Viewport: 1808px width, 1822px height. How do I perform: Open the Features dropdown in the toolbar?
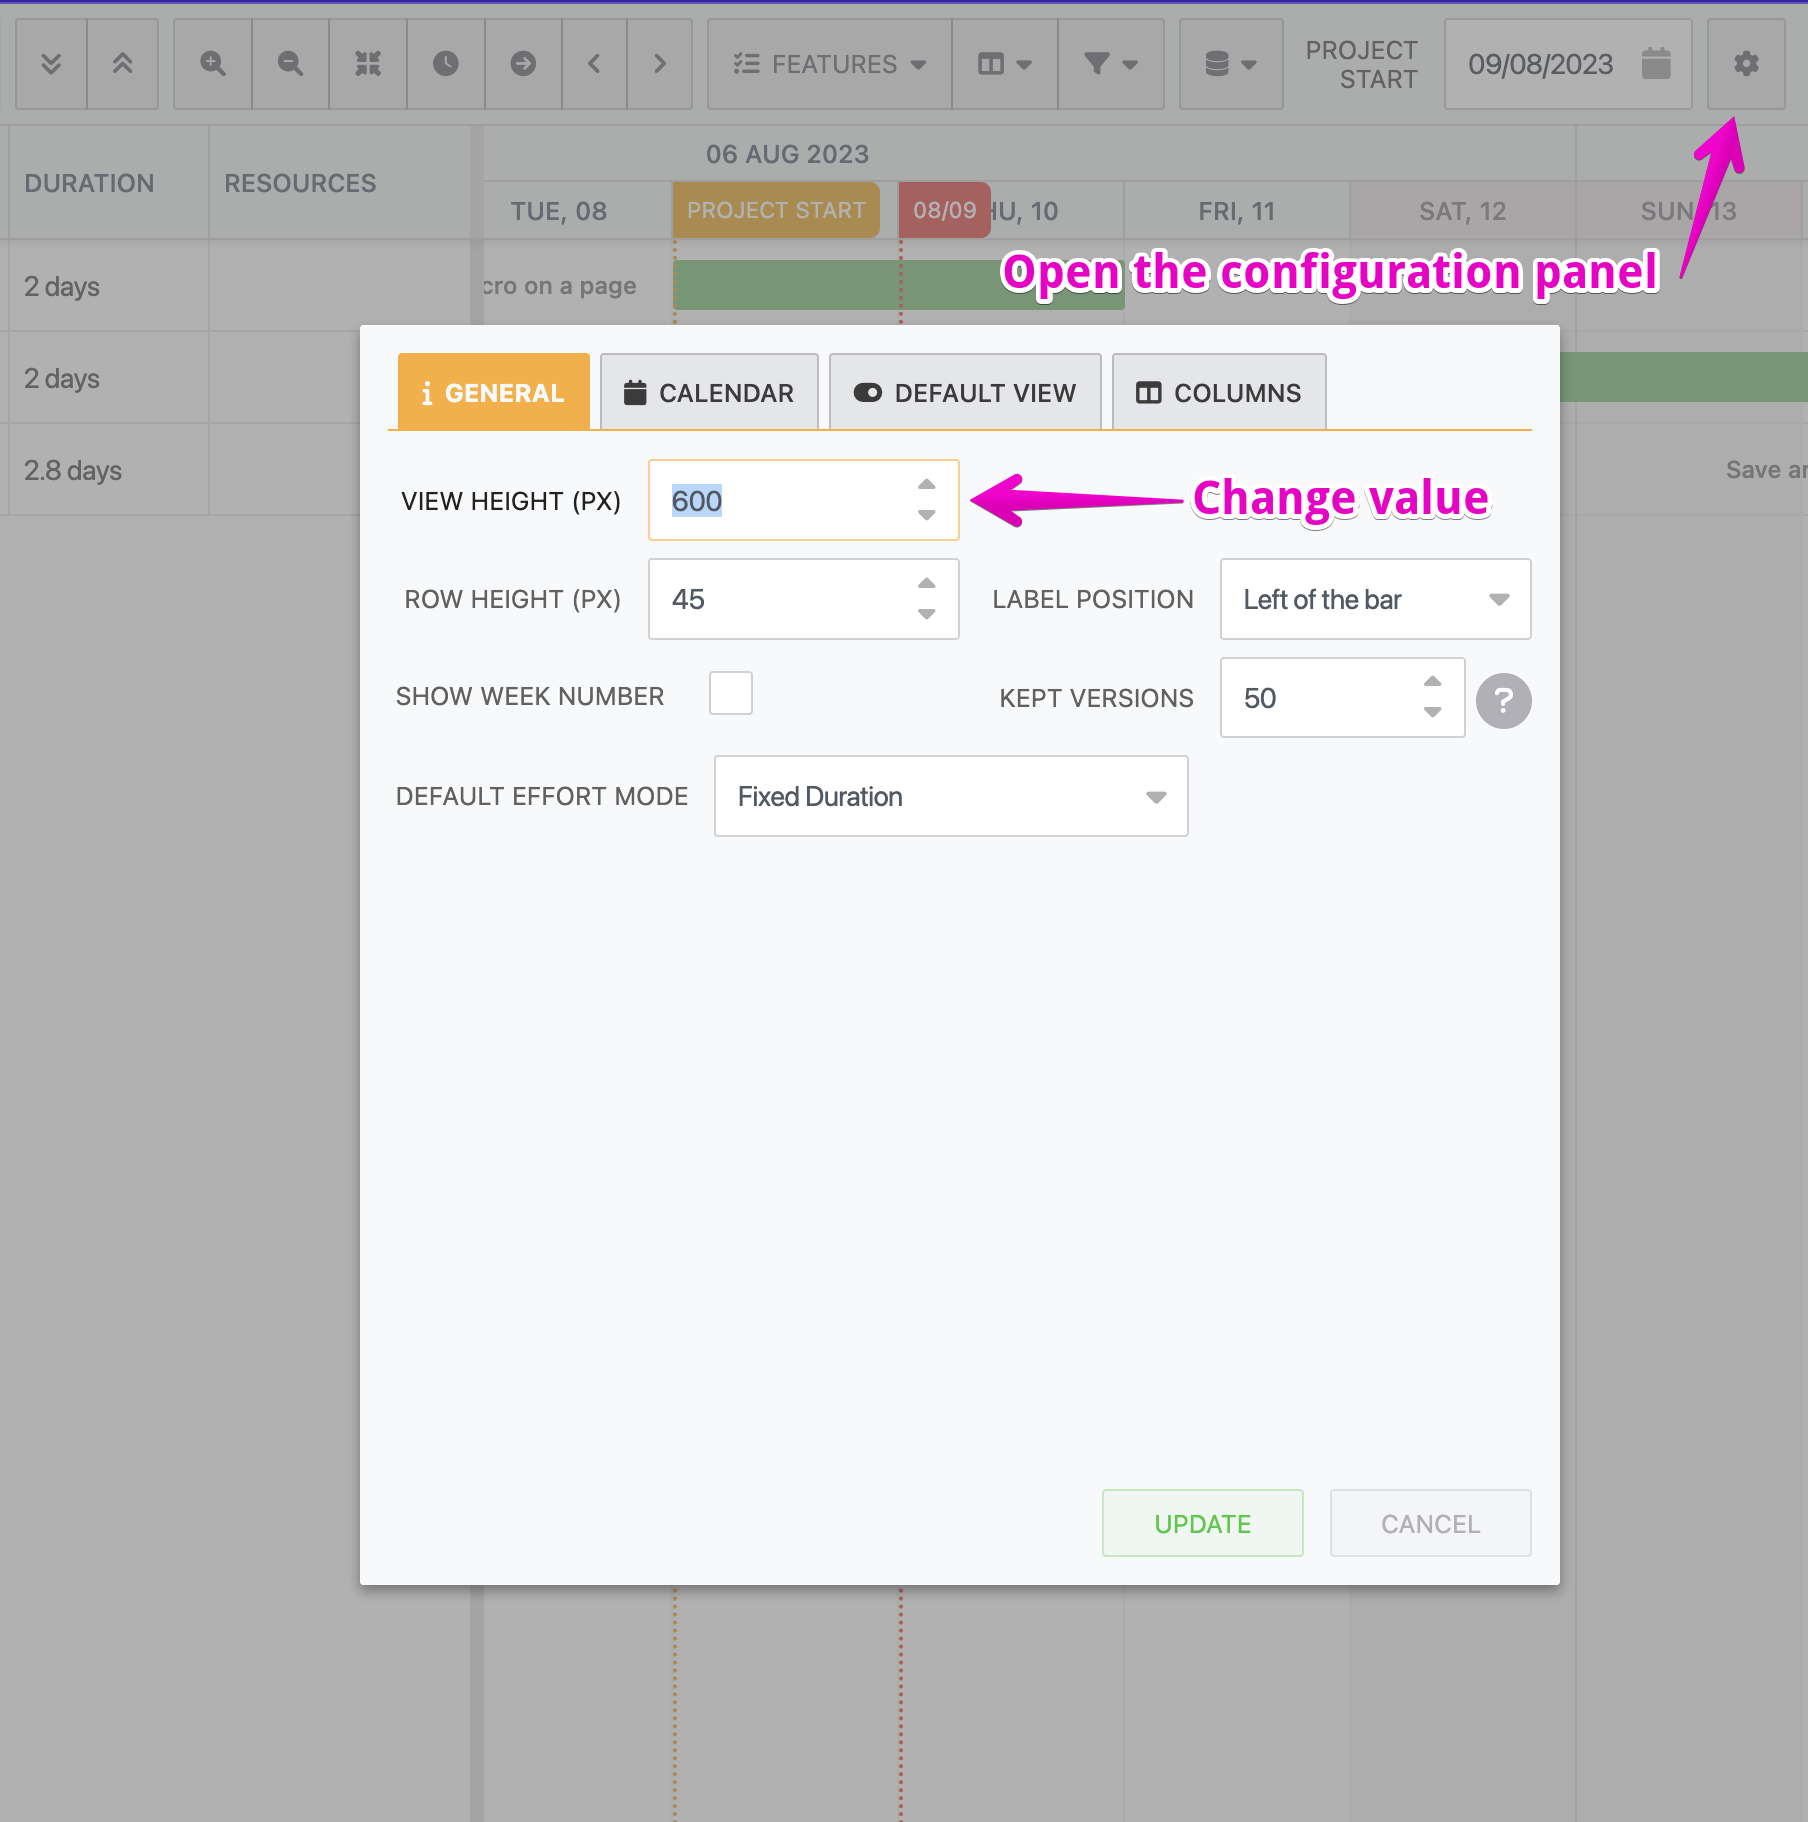[x=828, y=64]
